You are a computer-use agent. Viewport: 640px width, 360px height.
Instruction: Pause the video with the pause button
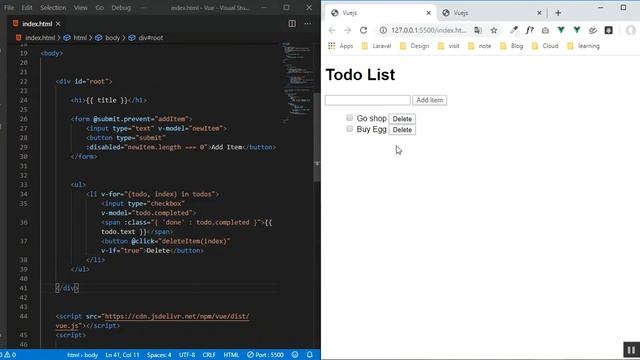pos(631,350)
